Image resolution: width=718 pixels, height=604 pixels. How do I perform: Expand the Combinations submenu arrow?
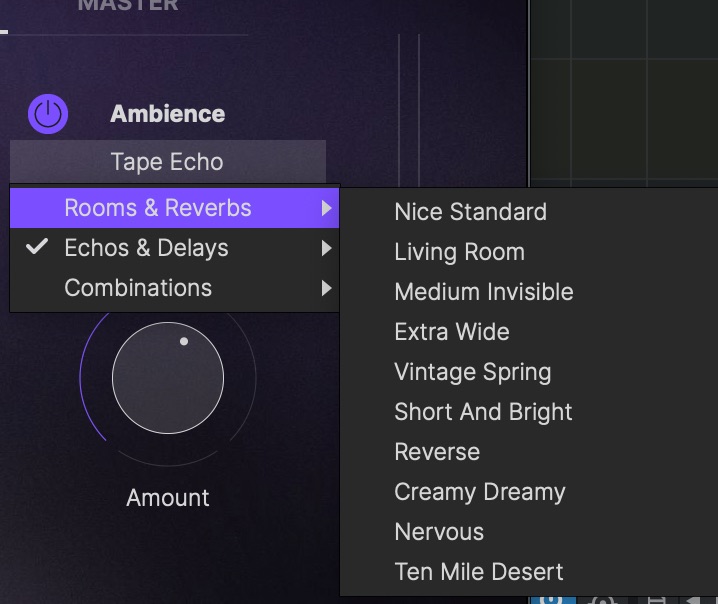click(326, 289)
